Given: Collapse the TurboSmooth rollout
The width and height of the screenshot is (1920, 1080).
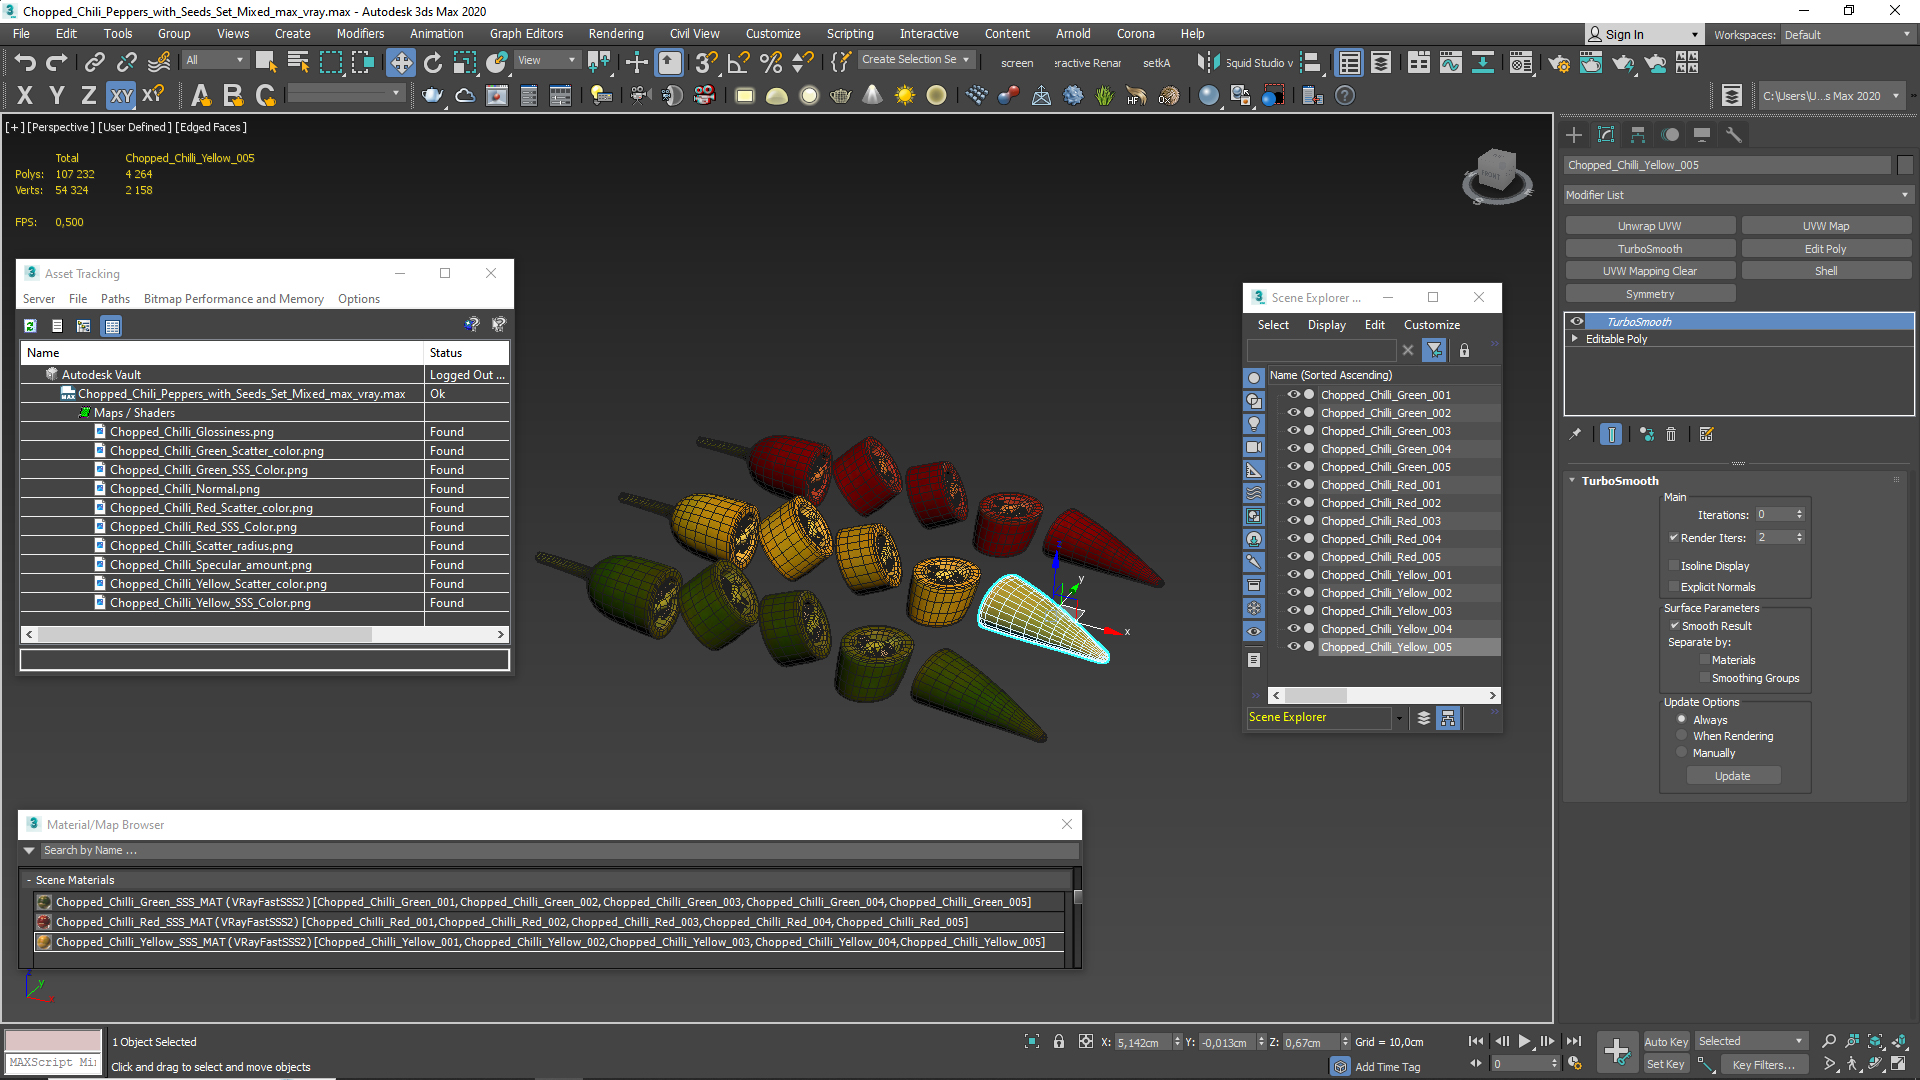Looking at the screenshot, I should 1572,481.
